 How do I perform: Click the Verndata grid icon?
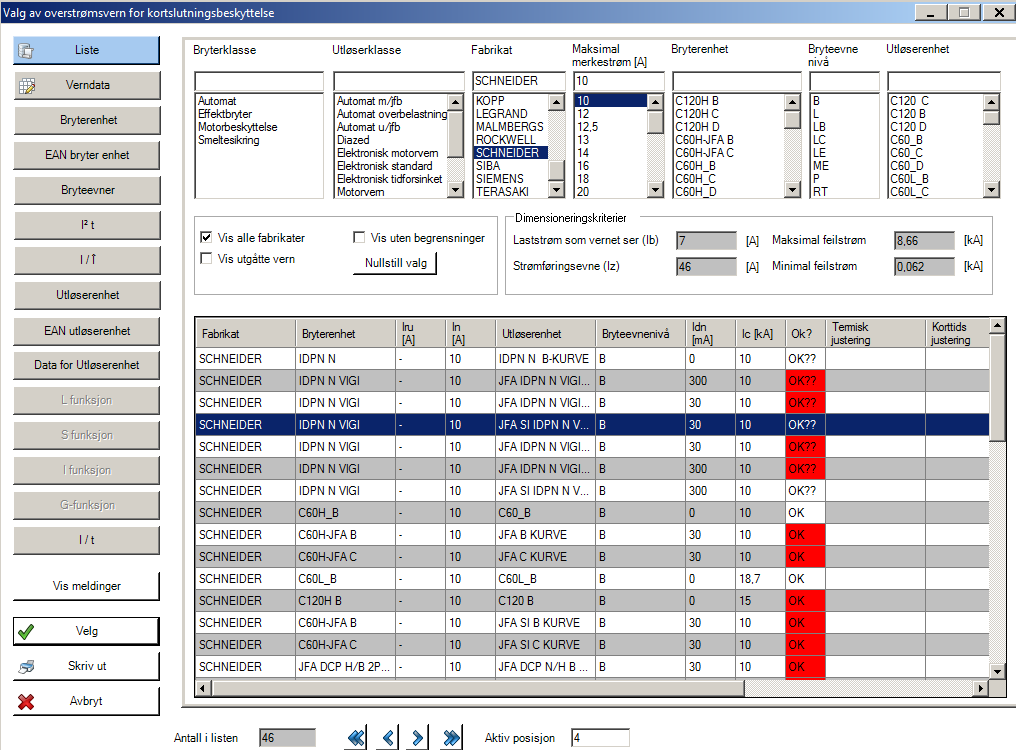(x=27, y=86)
